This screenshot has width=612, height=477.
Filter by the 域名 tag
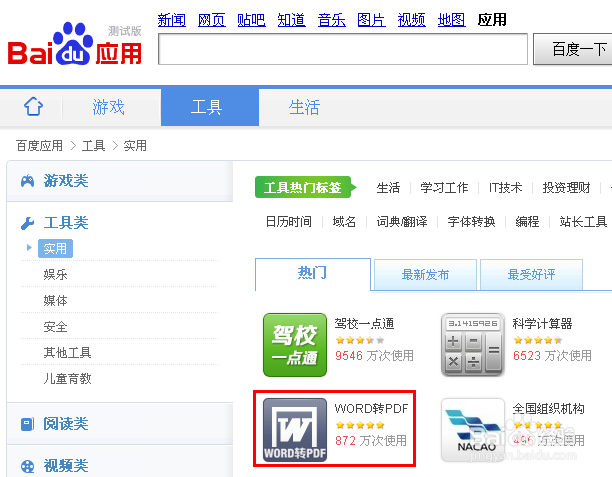tap(344, 222)
